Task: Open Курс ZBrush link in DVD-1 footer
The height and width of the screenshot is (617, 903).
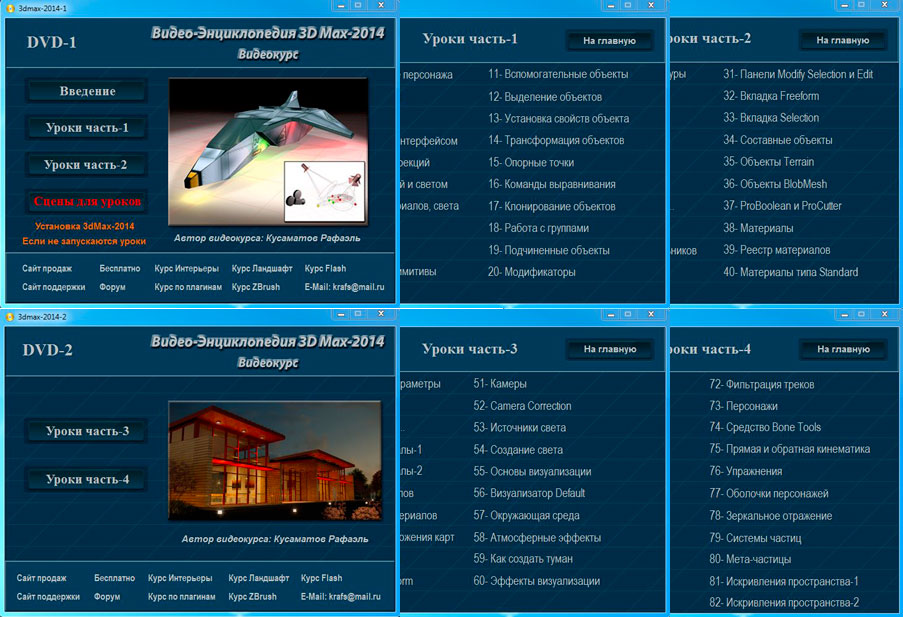Action: pos(256,287)
